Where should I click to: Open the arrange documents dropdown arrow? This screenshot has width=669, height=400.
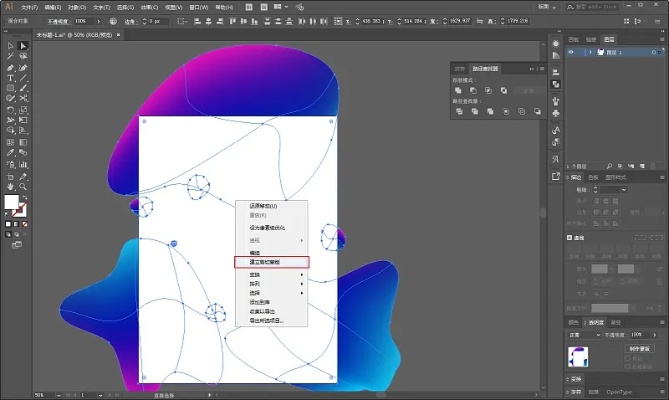[x=286, y=7]
